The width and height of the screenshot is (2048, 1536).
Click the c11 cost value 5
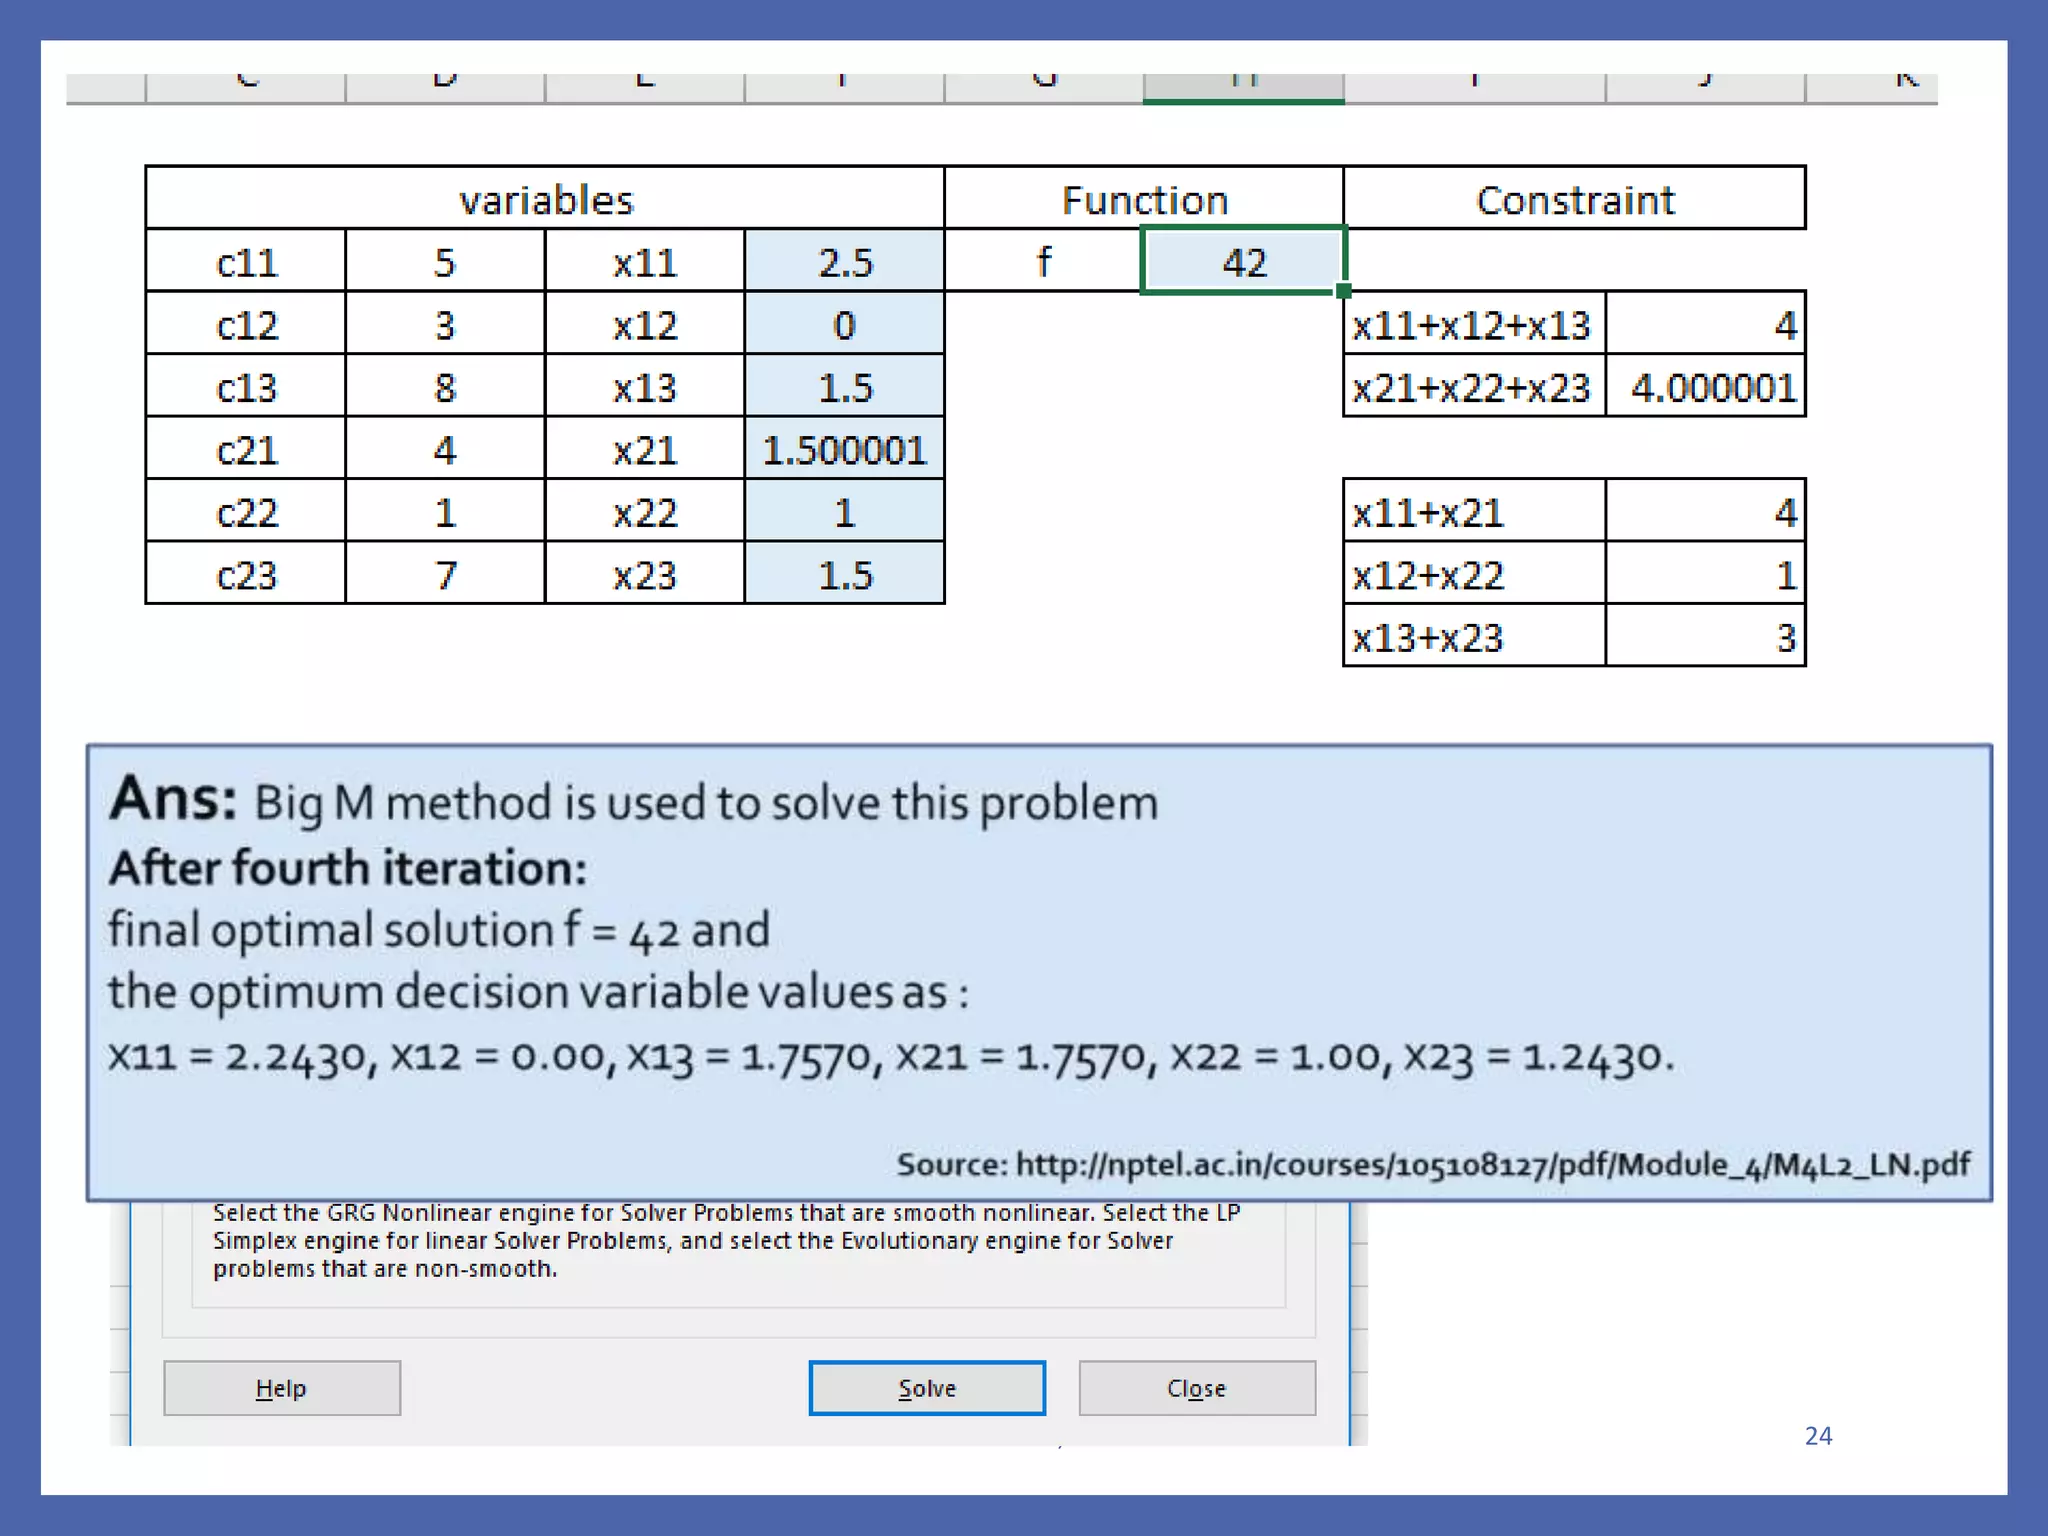[445, 261]
